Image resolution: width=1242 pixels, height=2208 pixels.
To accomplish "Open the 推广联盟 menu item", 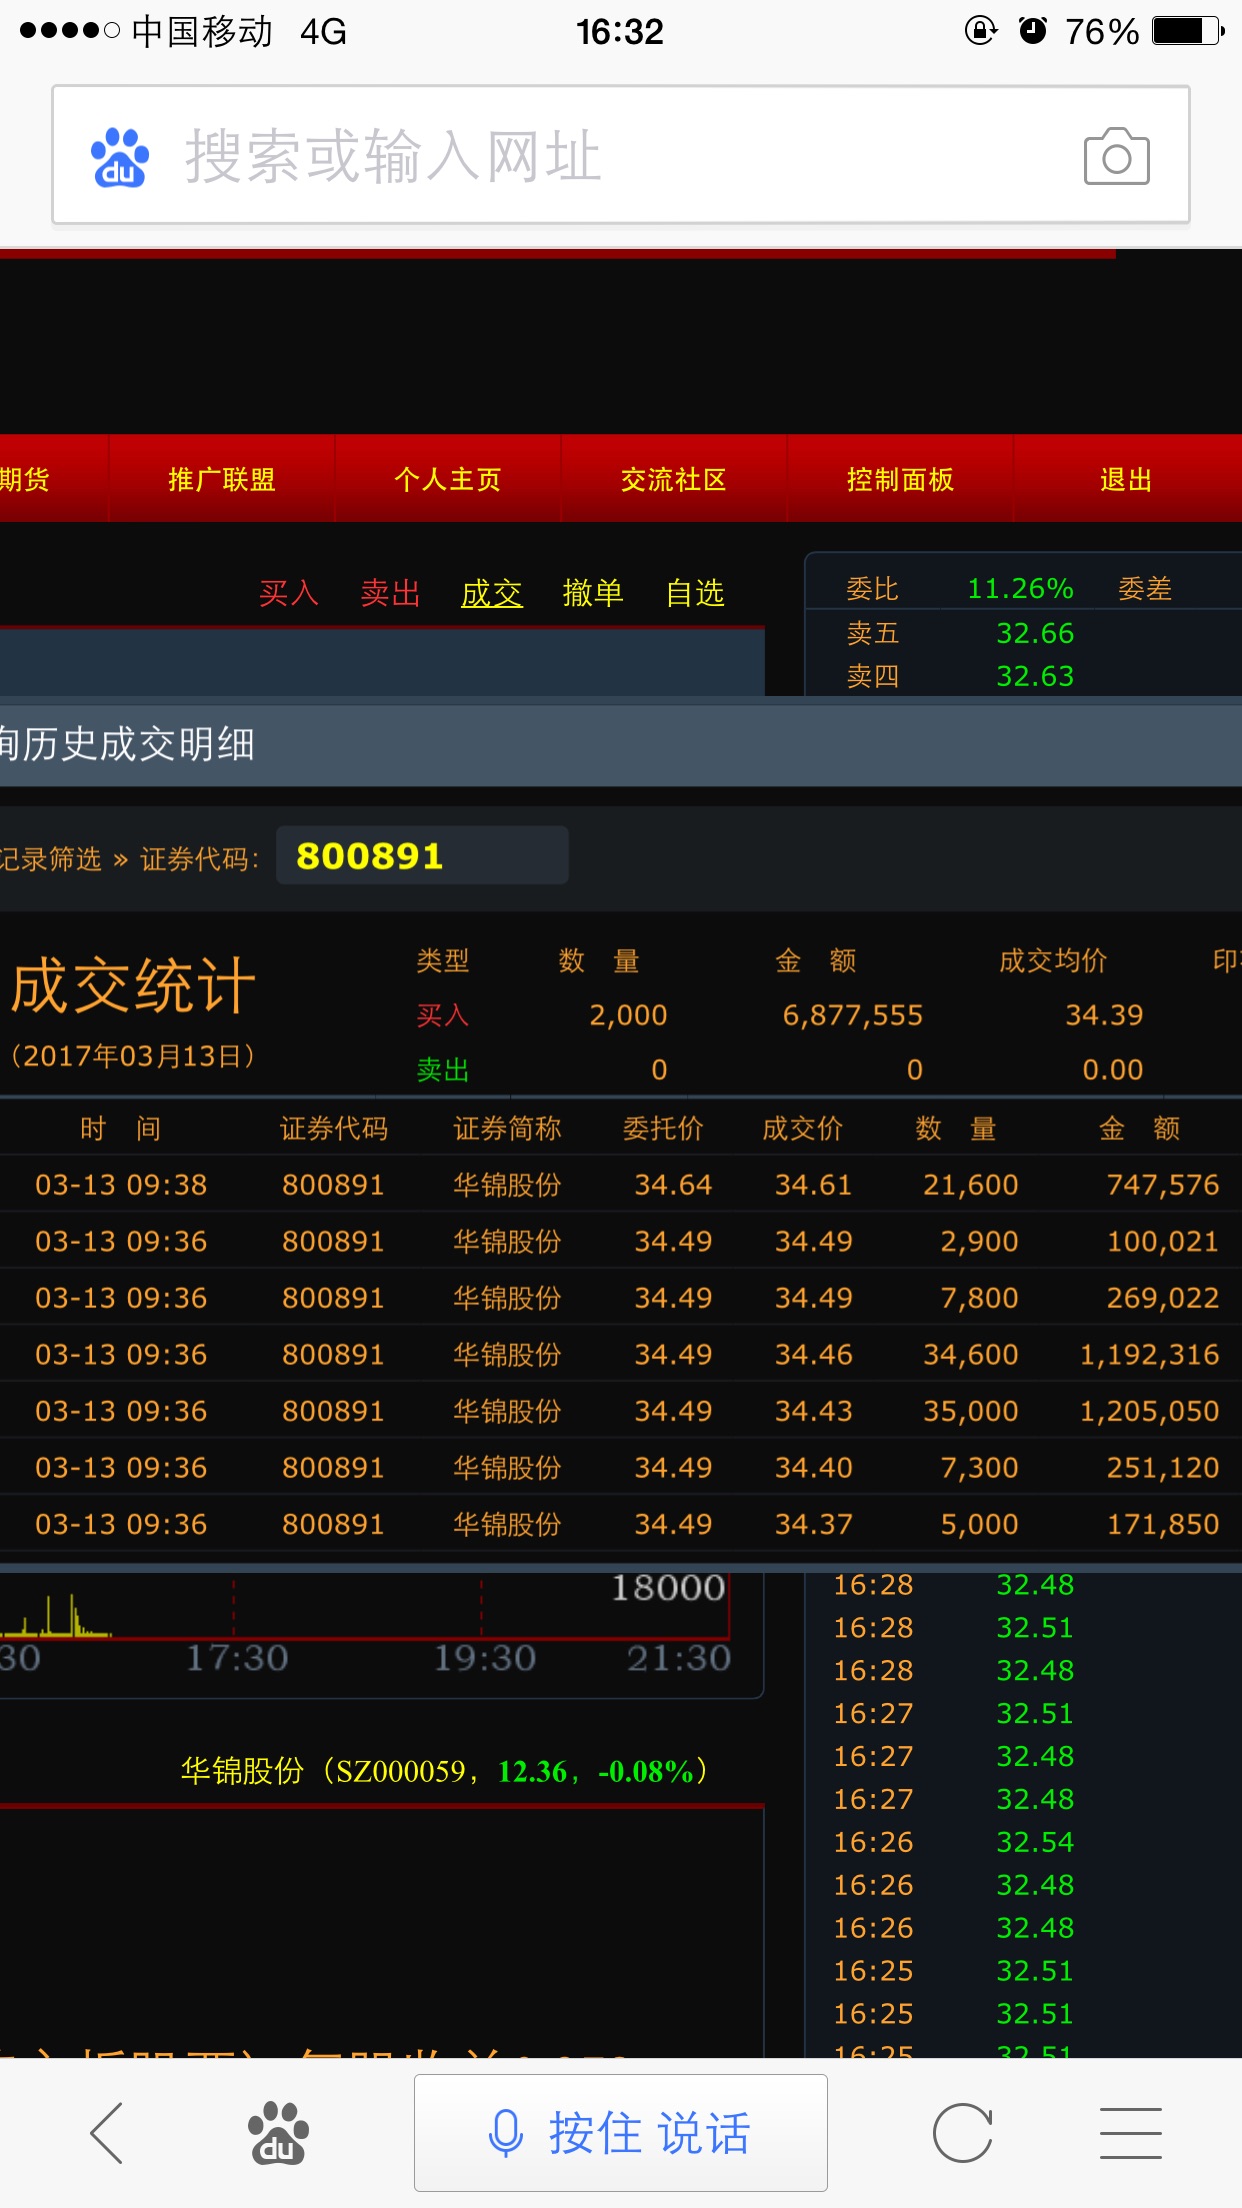I will pyautogui.click(x=221, y=480).
